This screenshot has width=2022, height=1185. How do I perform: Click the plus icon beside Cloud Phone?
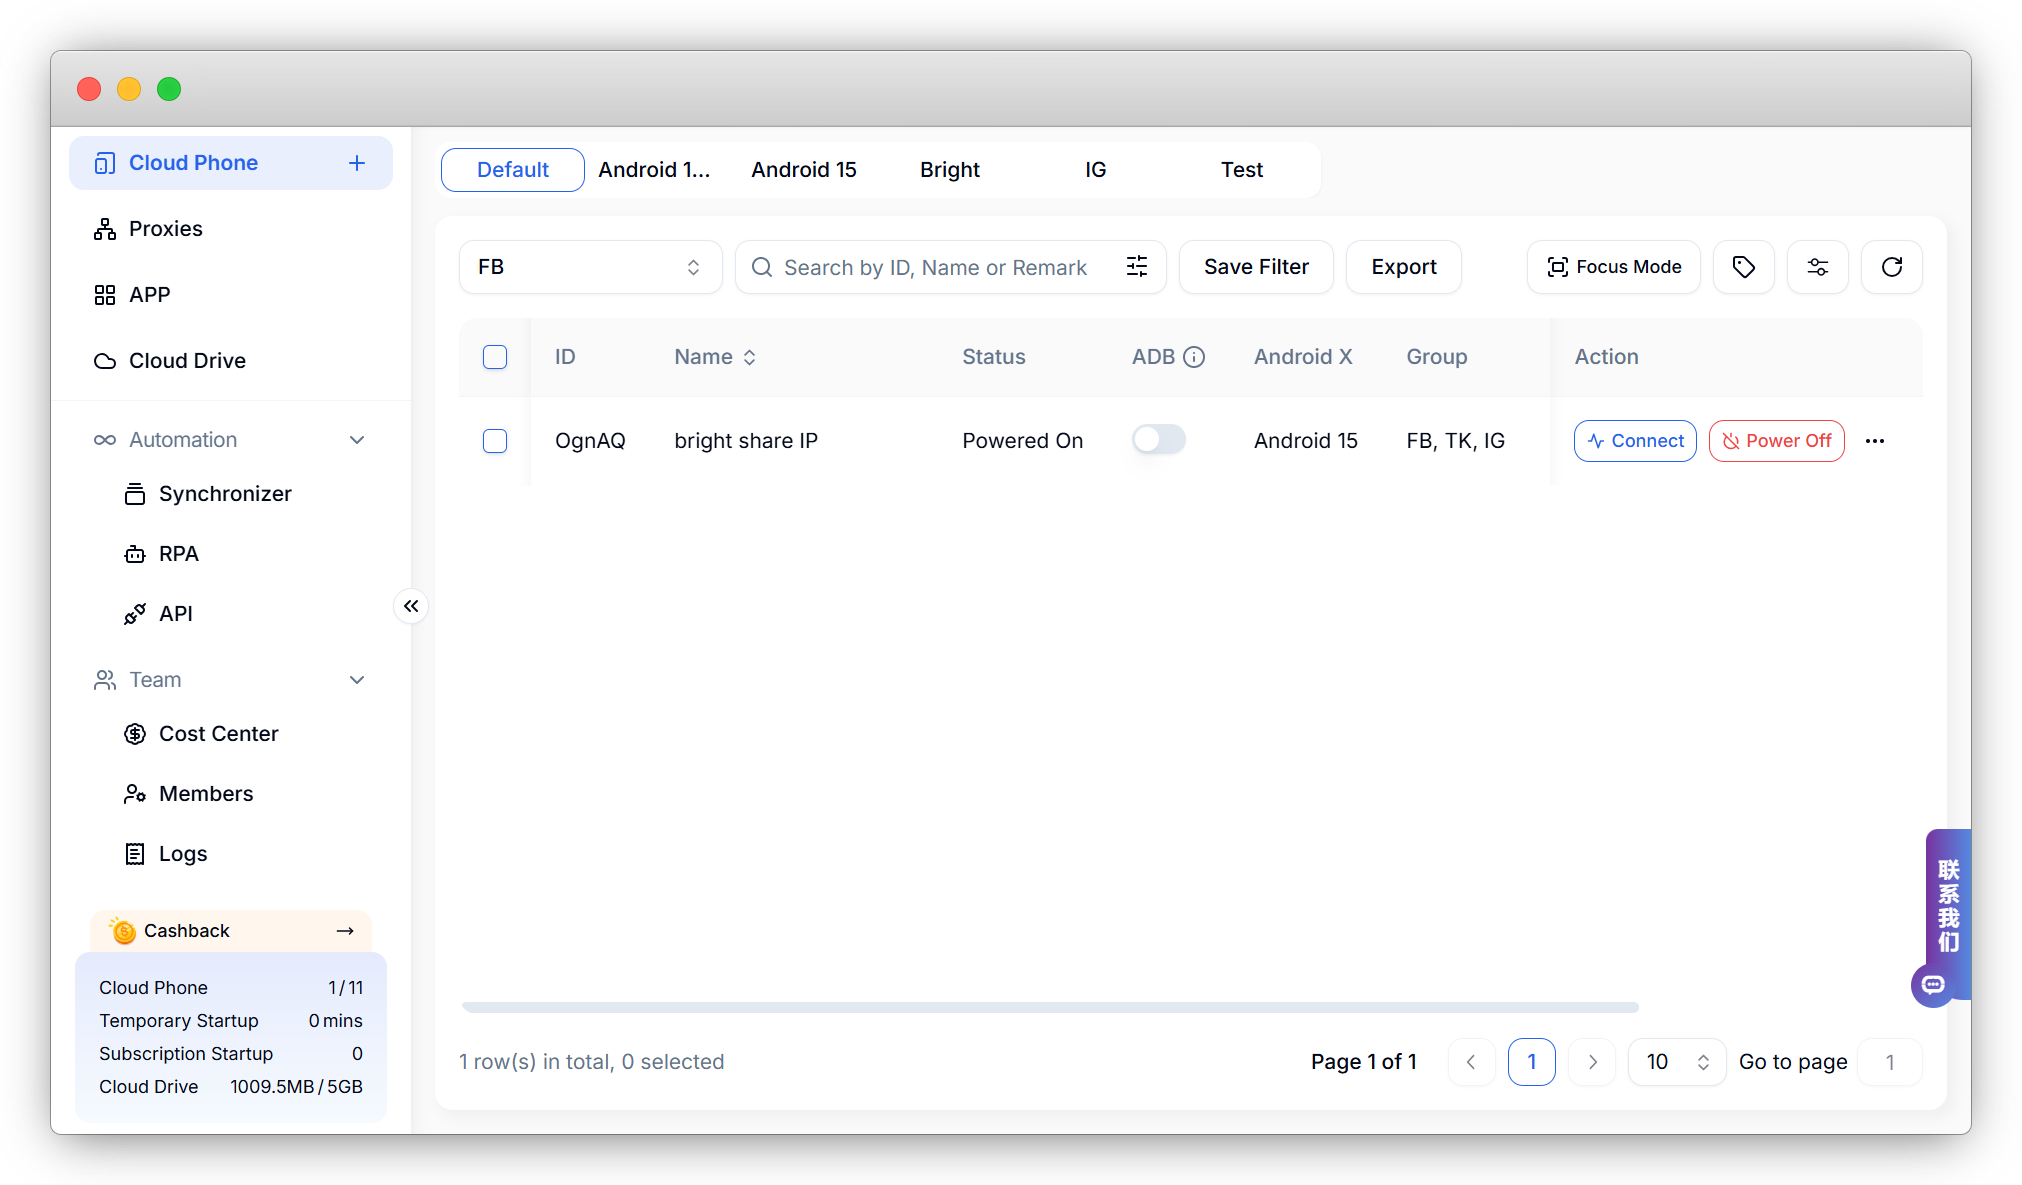click(357, 163)
